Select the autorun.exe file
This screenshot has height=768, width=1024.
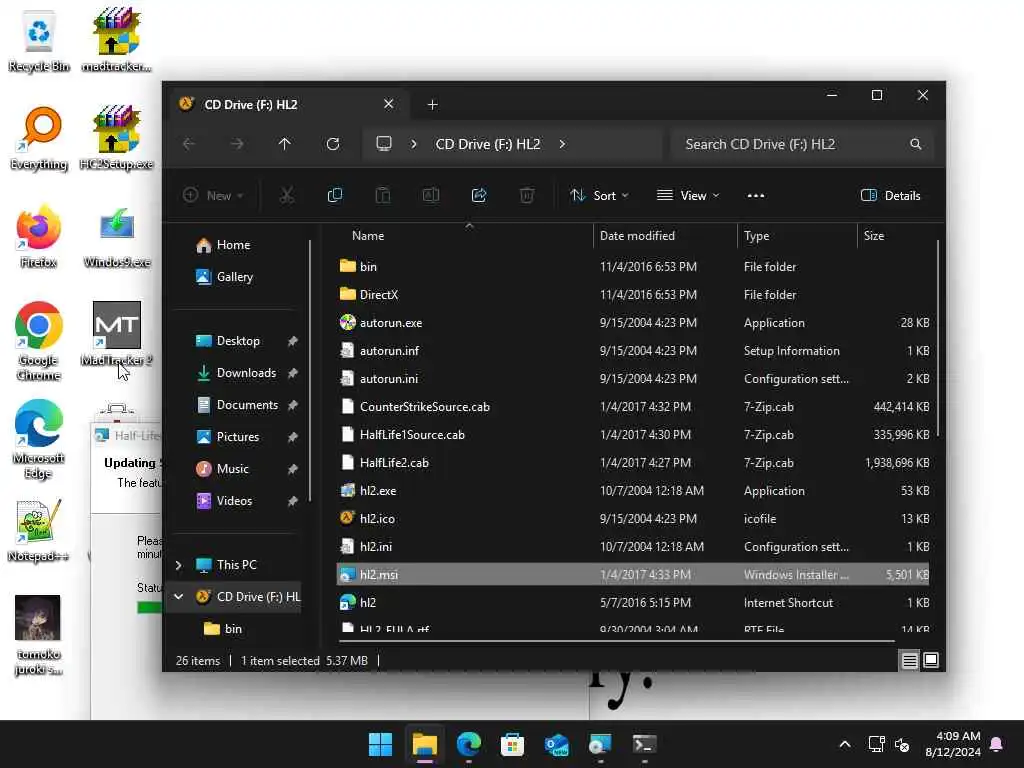click(x=633, y=323)
